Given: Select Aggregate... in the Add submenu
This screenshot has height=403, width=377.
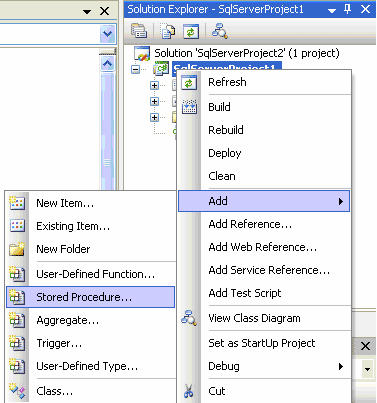Looking at the screenshot, I should 90,320.
